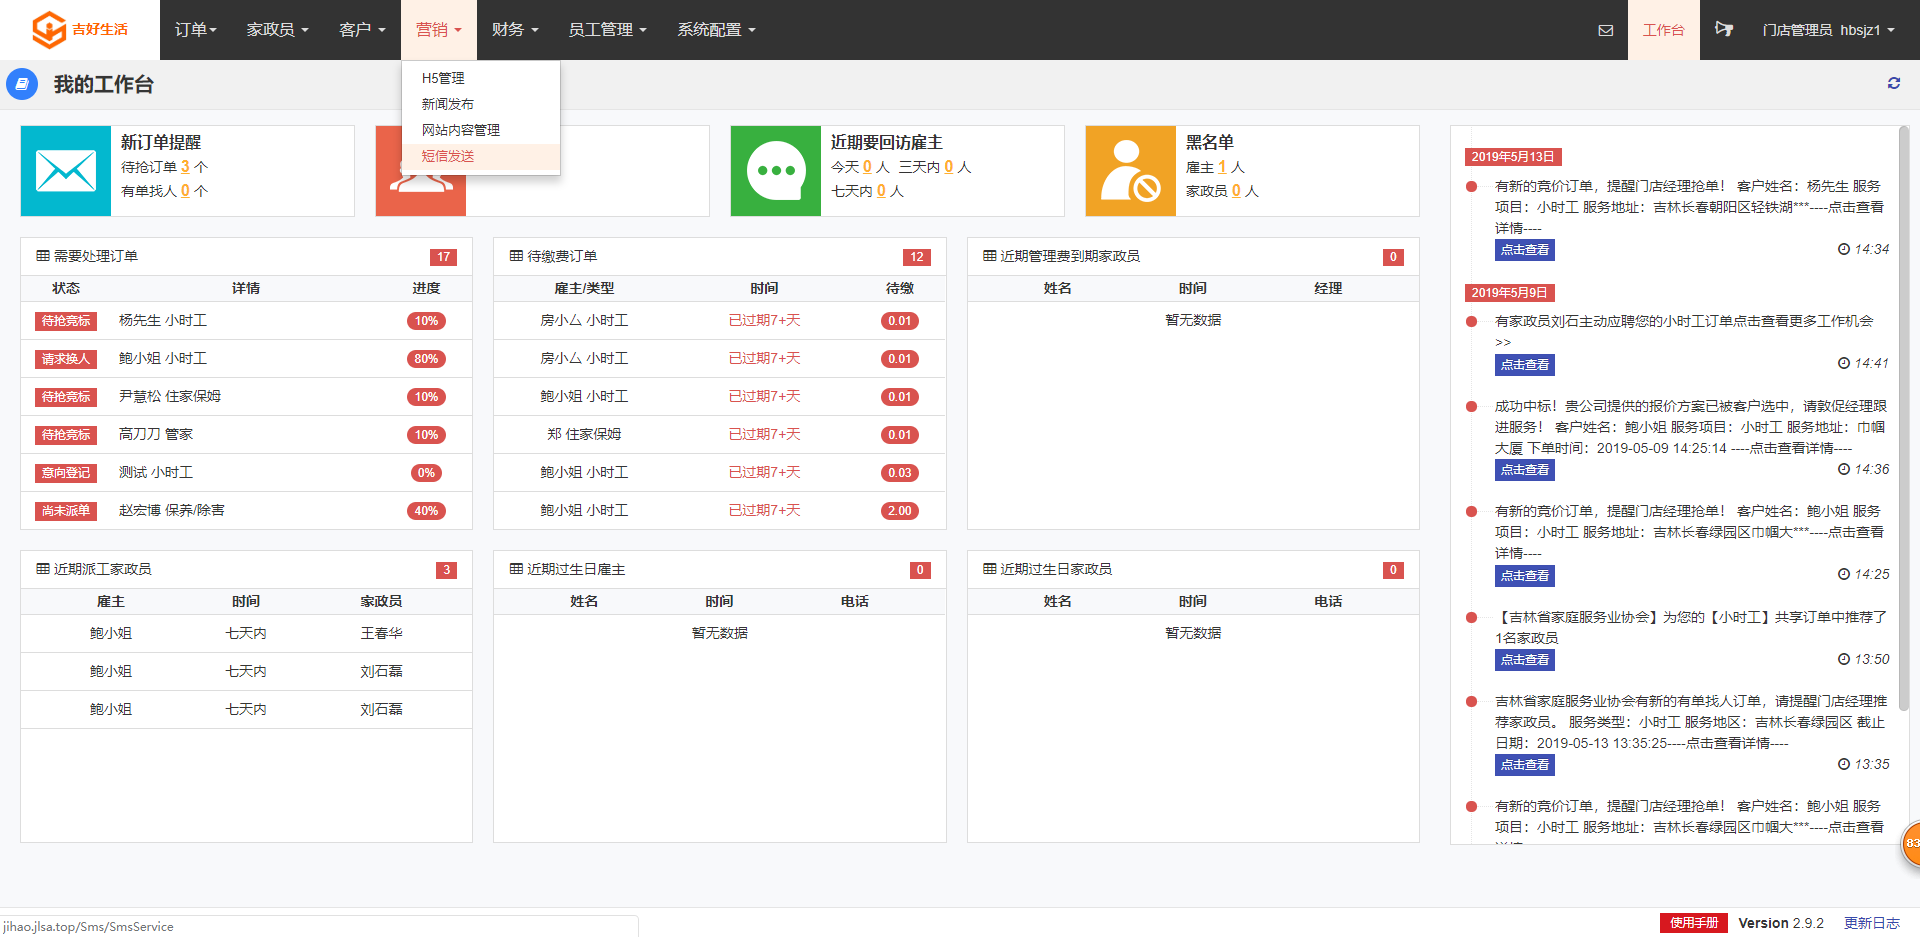Click the table icon beside 近期过生日雇主
This screenshot has width=1920, height=937.
point(516,569)
